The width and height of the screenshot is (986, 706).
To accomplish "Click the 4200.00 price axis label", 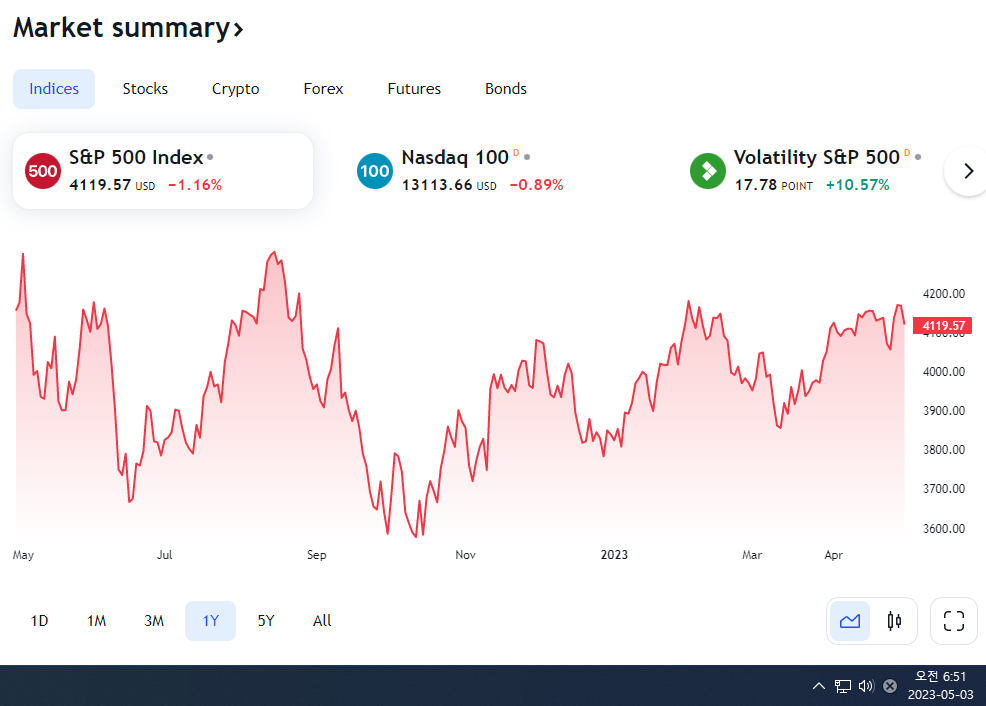I will point(943,294).
